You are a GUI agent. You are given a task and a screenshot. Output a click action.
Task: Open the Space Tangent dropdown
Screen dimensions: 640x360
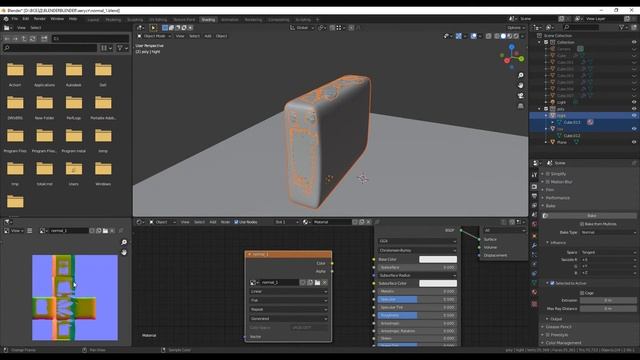click(608, 252)
